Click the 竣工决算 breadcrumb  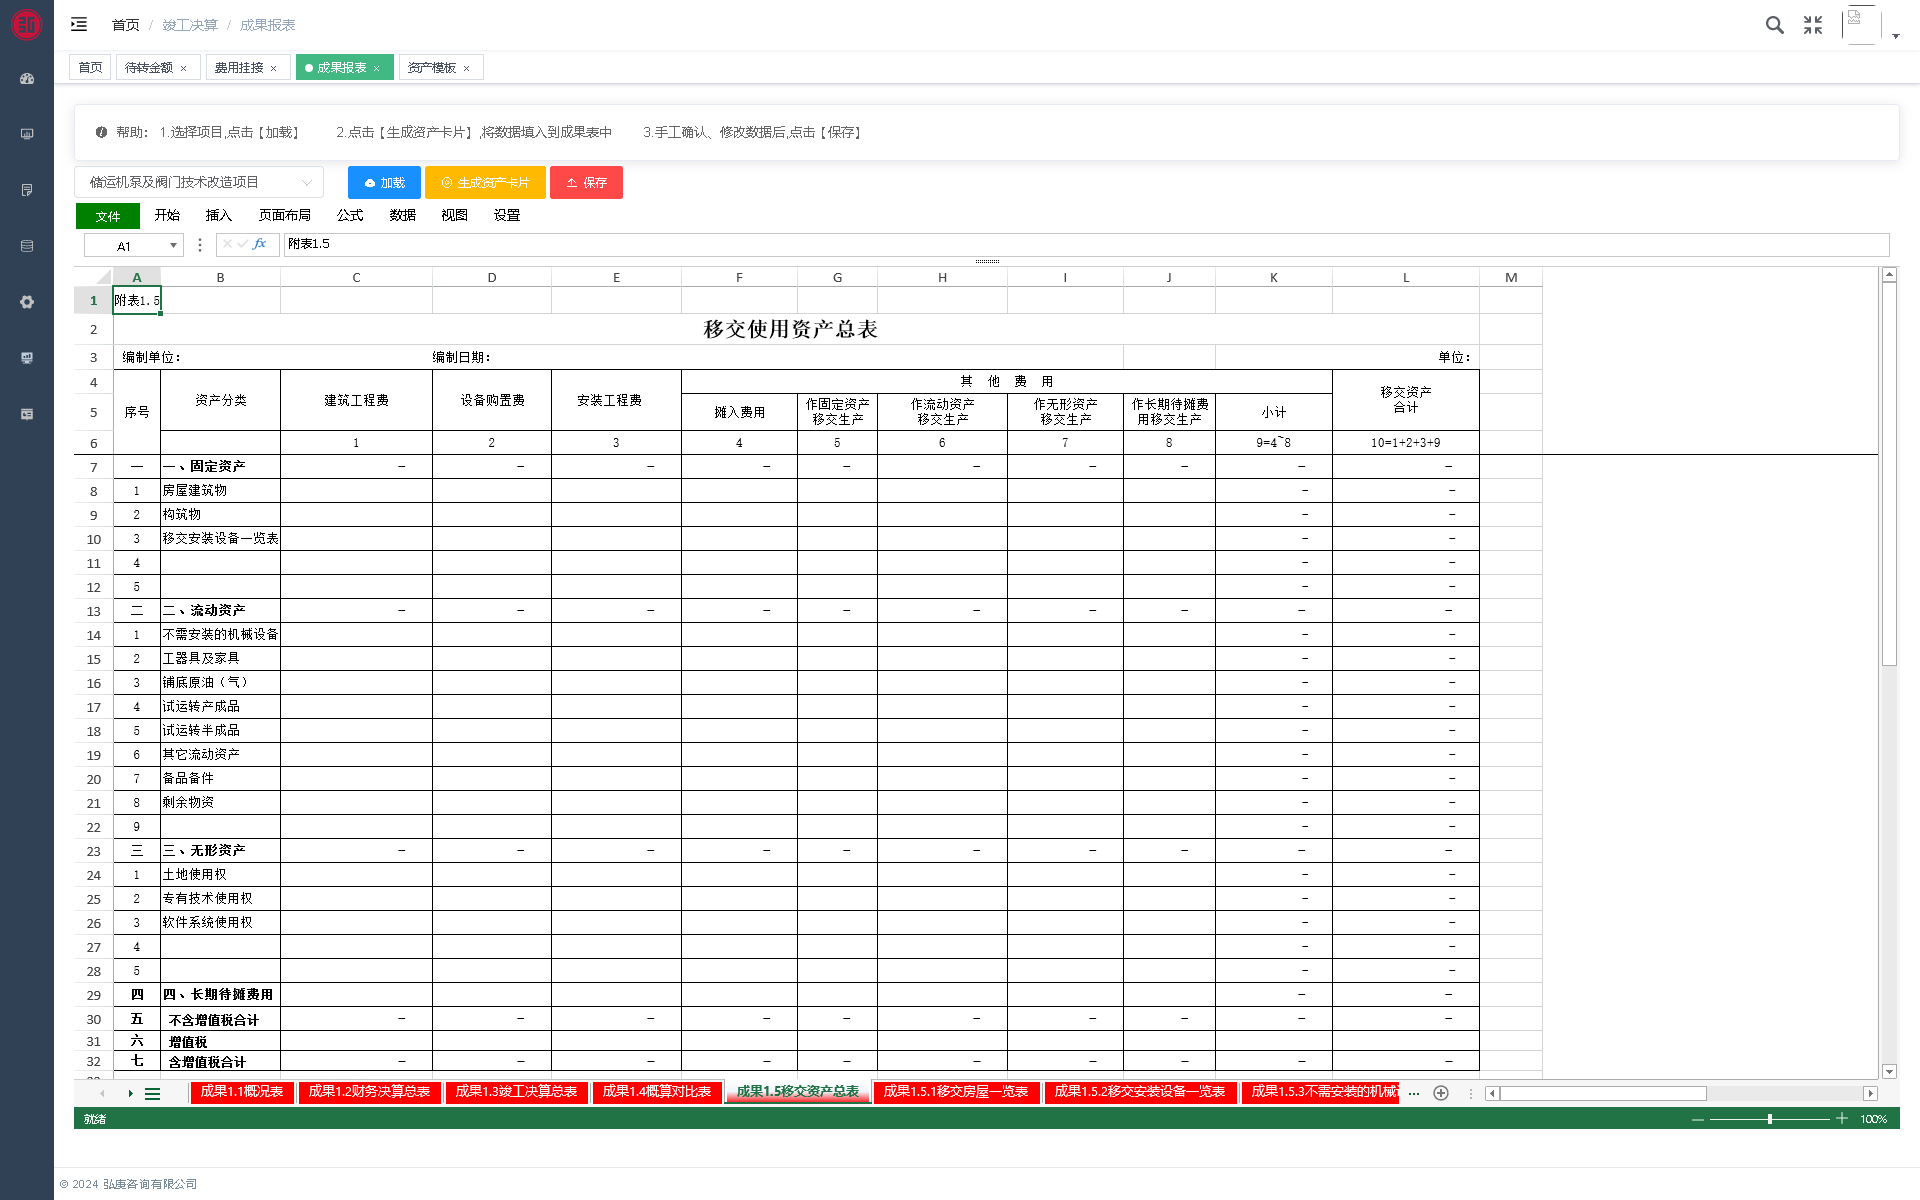pos(190,25)
